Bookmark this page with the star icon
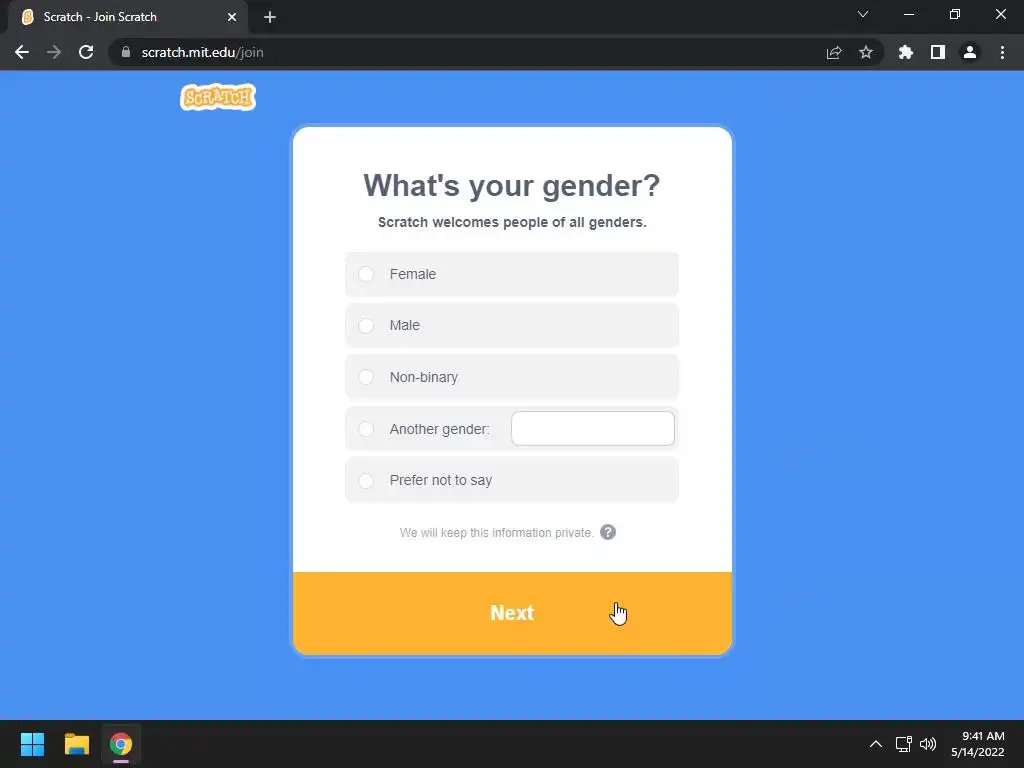 click(866, 52)
